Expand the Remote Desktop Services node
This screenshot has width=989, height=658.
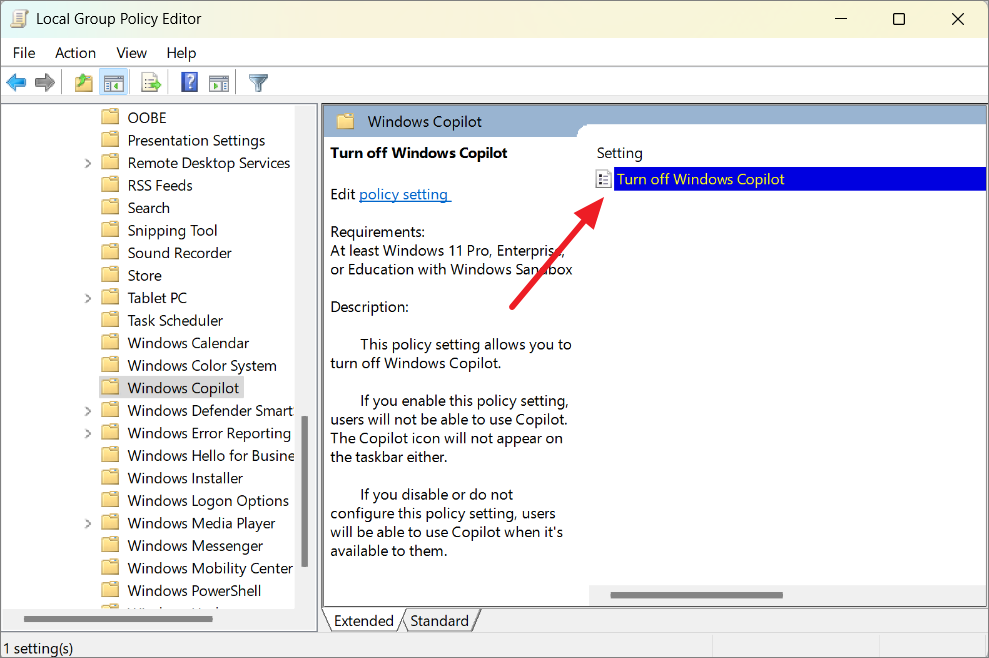click(88, 163)
